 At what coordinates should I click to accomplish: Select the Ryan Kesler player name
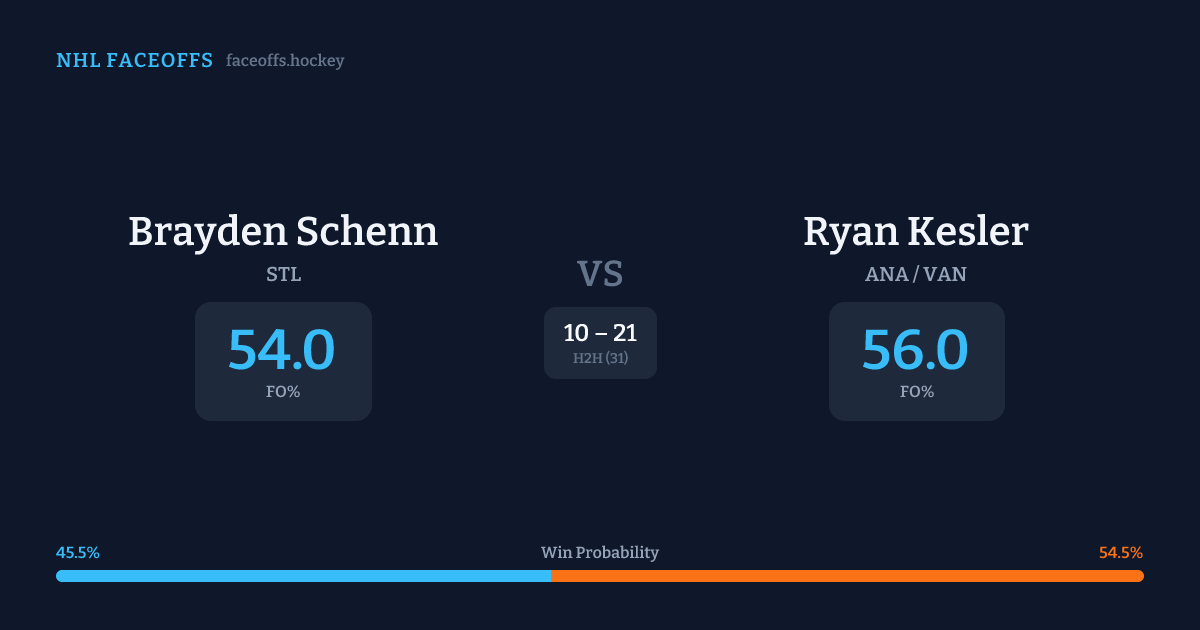pyautogui.click(x=916, y=231)
